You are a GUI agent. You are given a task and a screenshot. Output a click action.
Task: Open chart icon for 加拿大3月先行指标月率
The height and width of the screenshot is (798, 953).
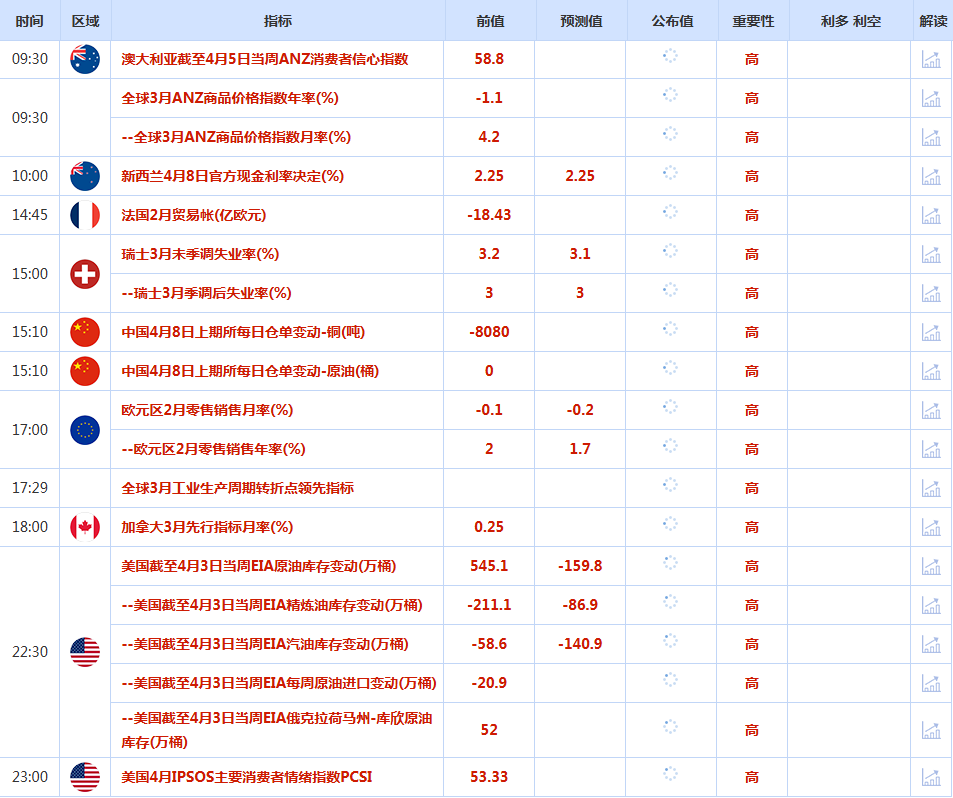point(931,527)
